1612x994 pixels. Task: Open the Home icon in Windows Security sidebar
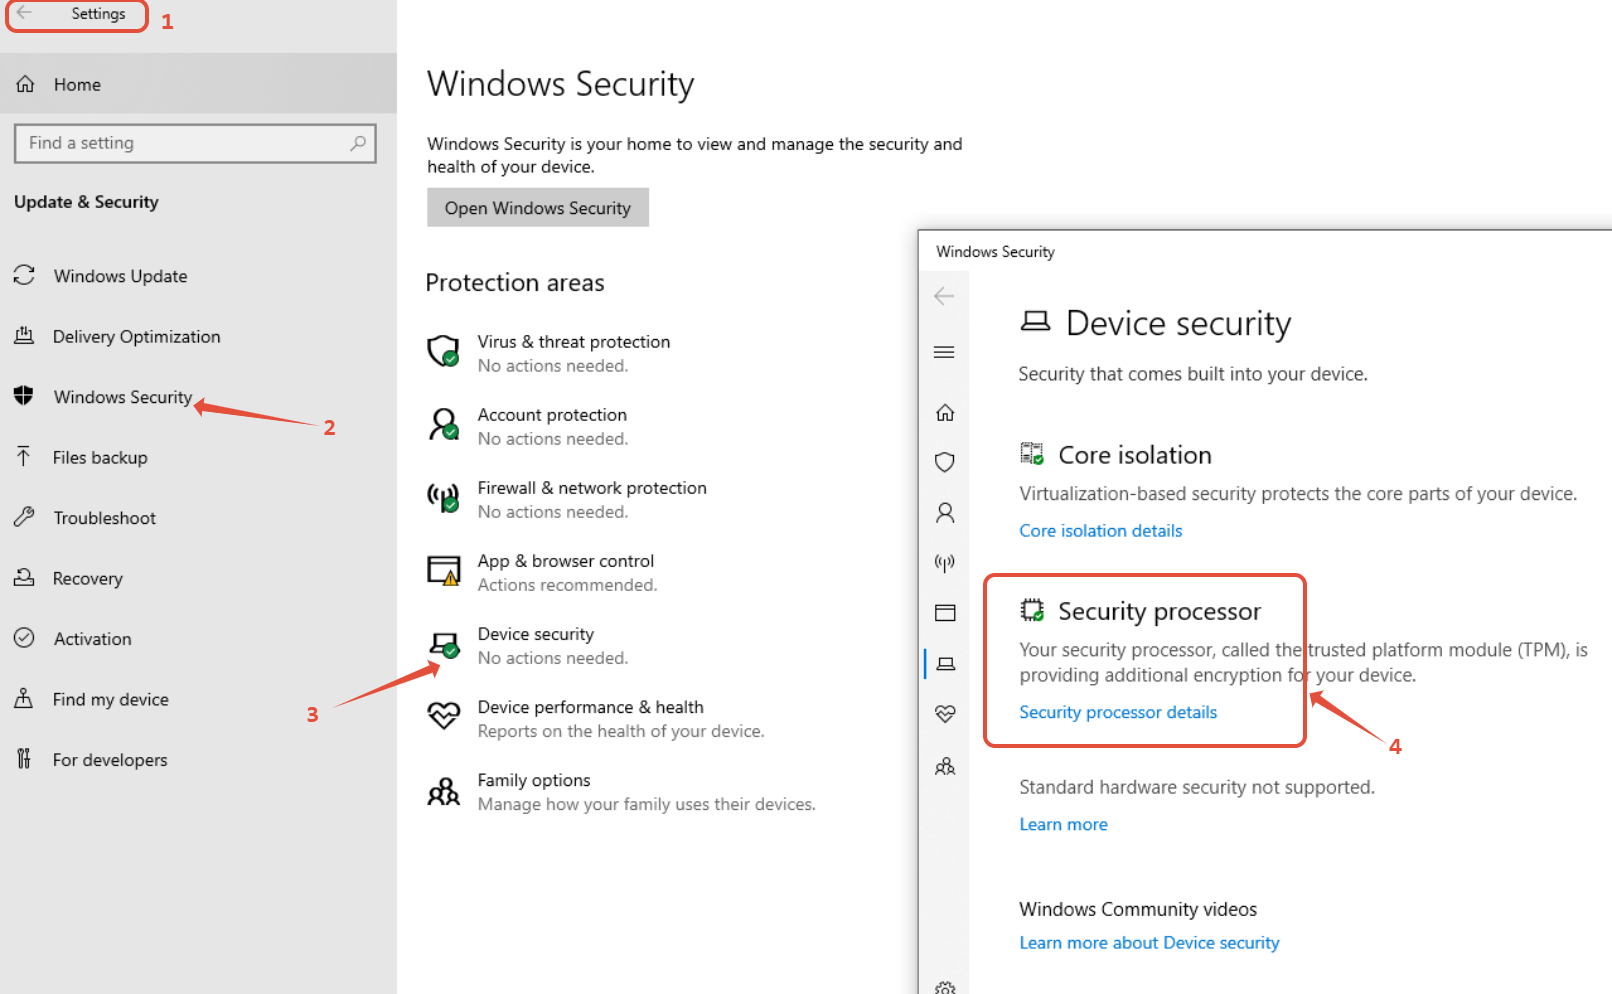(945, 412)
